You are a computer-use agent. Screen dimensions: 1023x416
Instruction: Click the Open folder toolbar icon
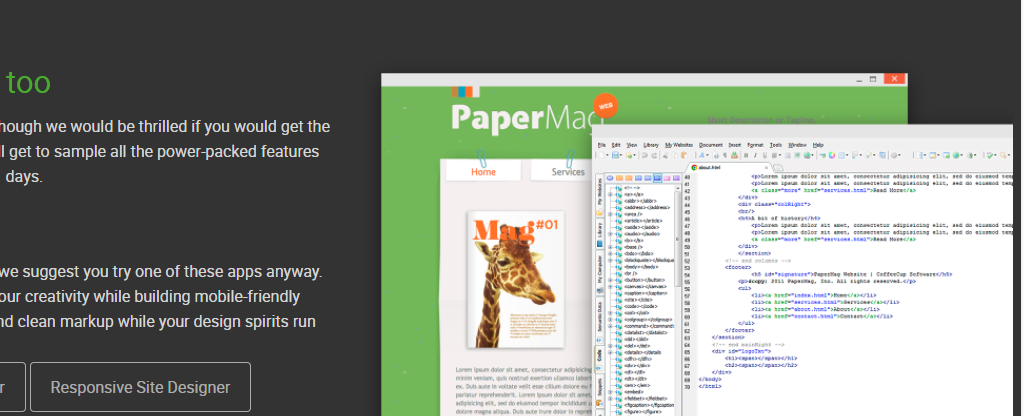tap(629, 155)
